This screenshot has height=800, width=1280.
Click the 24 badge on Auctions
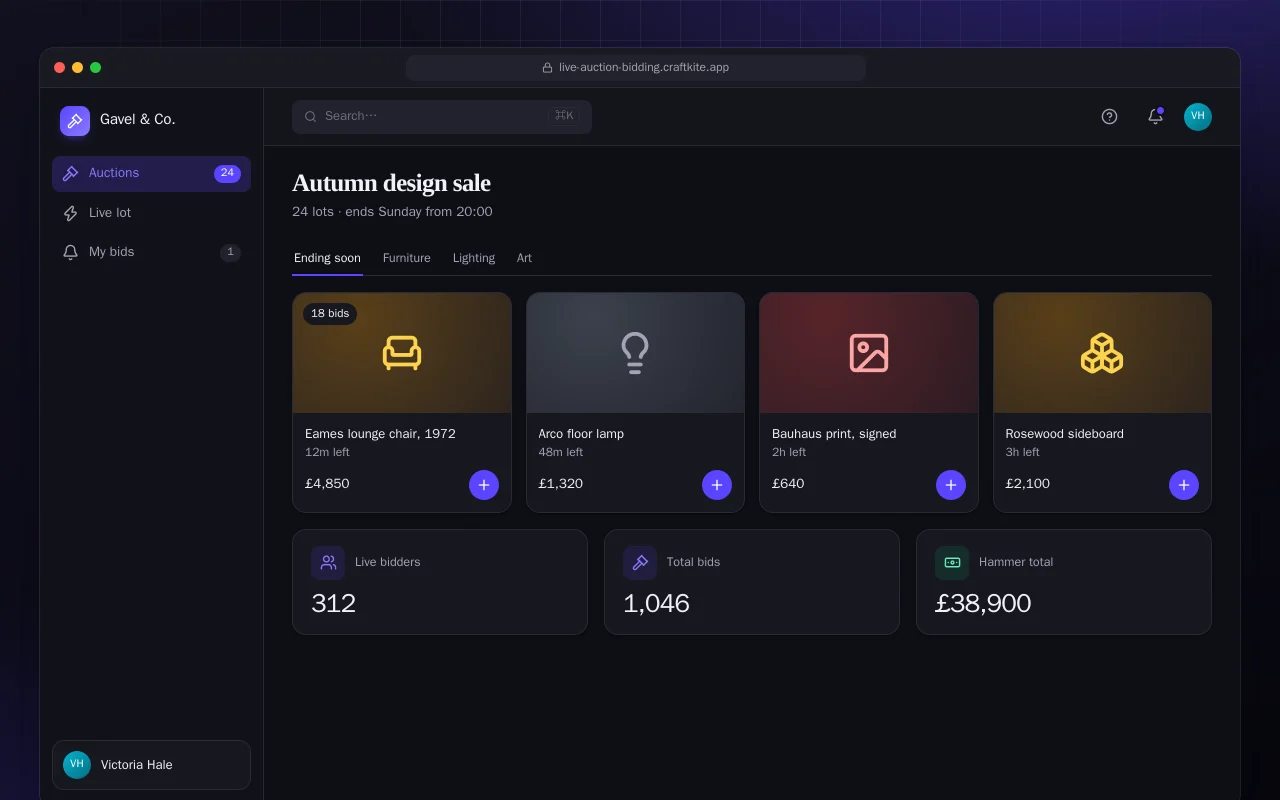click(227, 174)
